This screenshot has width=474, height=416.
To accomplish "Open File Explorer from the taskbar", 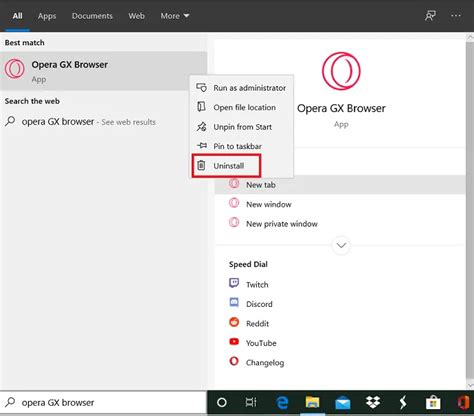I will tap(312, 403).
